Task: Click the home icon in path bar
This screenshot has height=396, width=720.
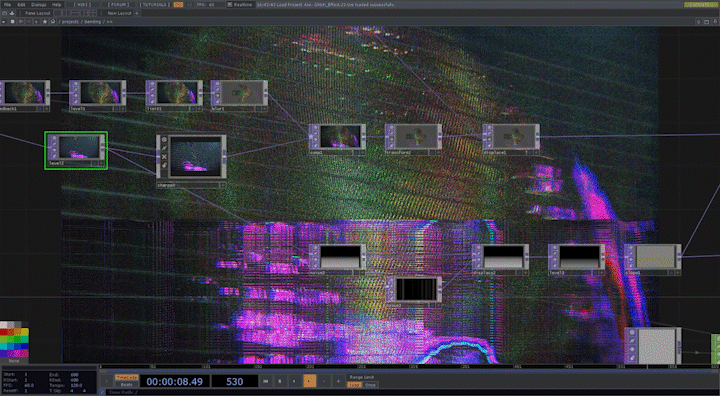Action: 53,22
